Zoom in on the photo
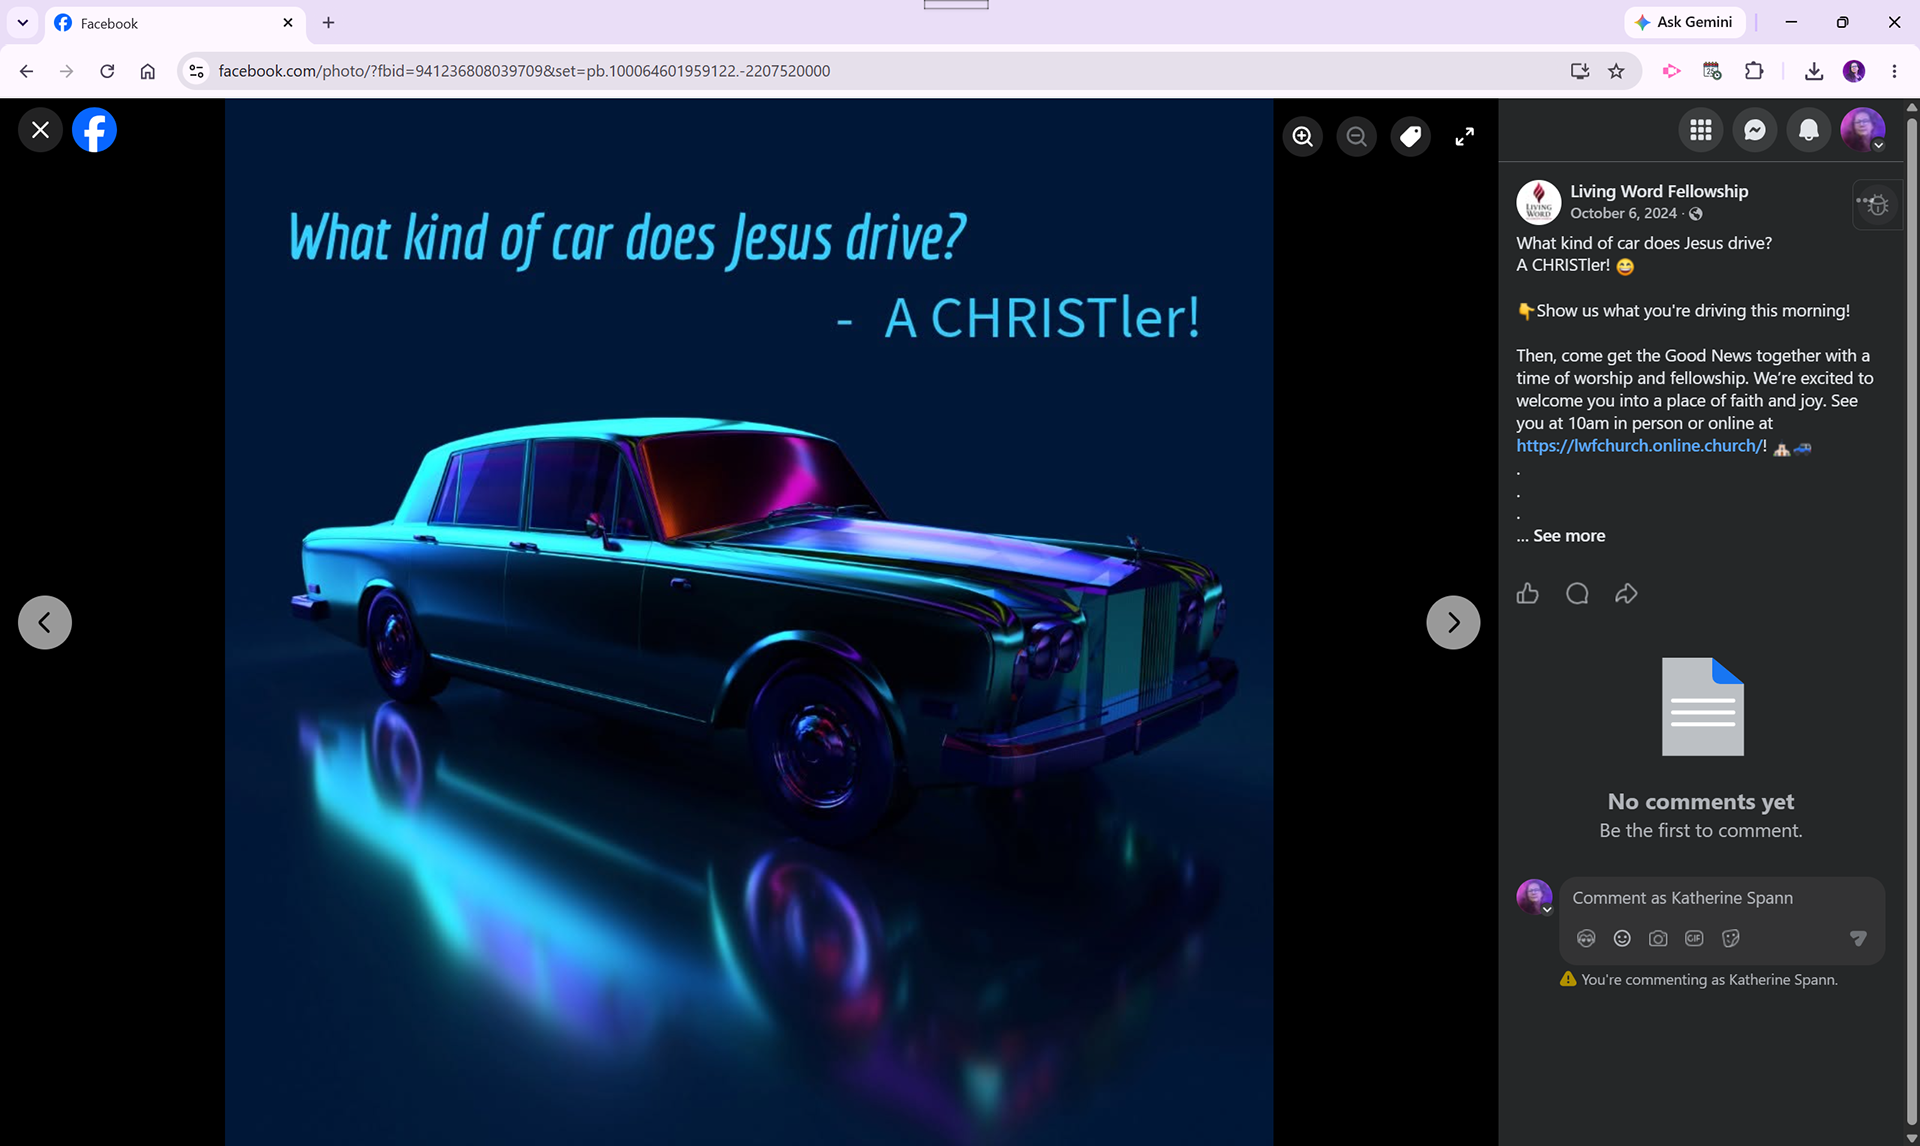Viewport: 1920px width, 1146px height. 1302,136
